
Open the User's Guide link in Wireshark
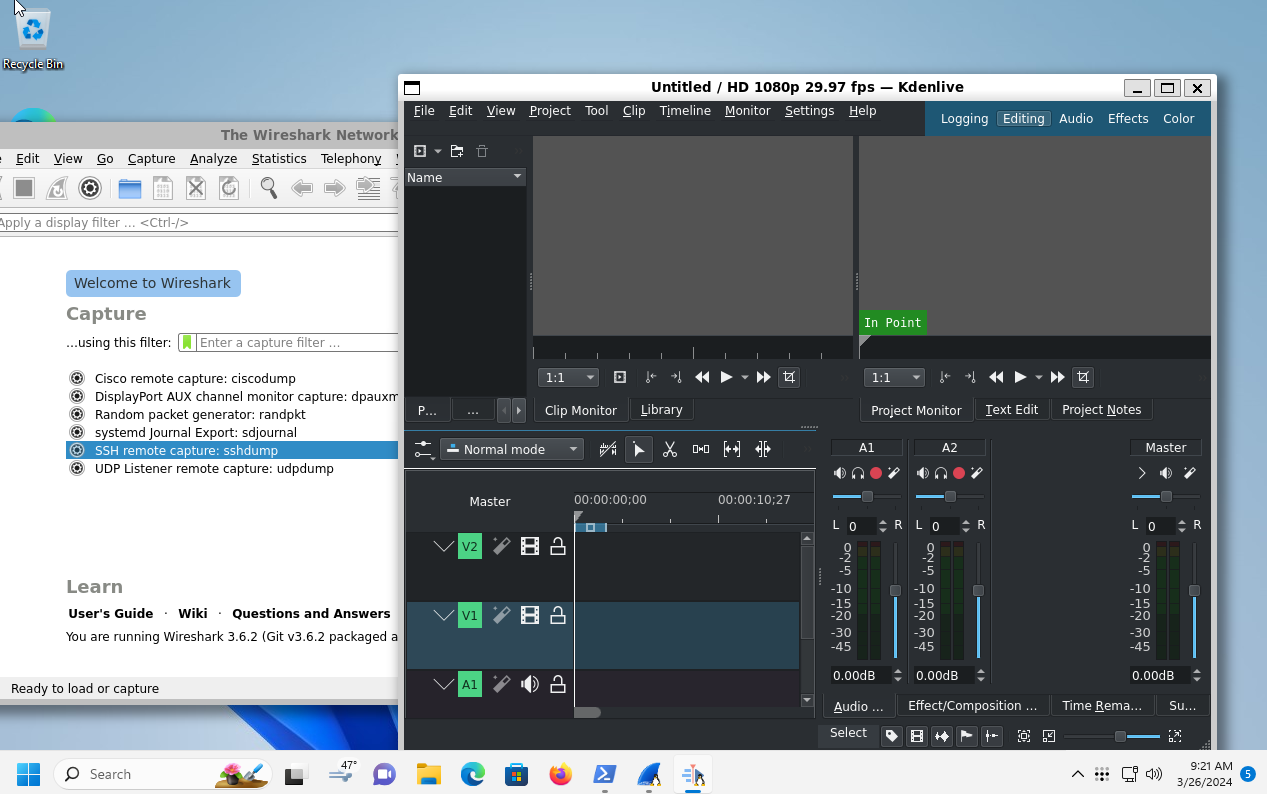111,614
